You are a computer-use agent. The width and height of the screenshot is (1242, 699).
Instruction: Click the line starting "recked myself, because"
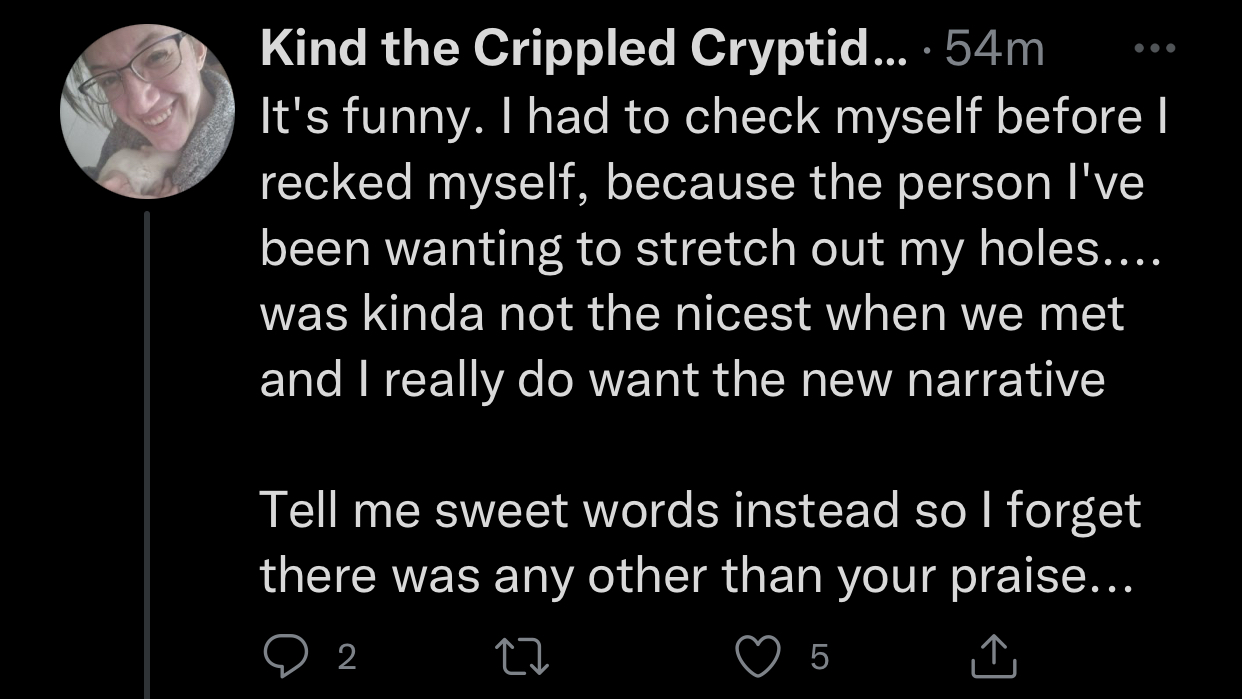702,184
